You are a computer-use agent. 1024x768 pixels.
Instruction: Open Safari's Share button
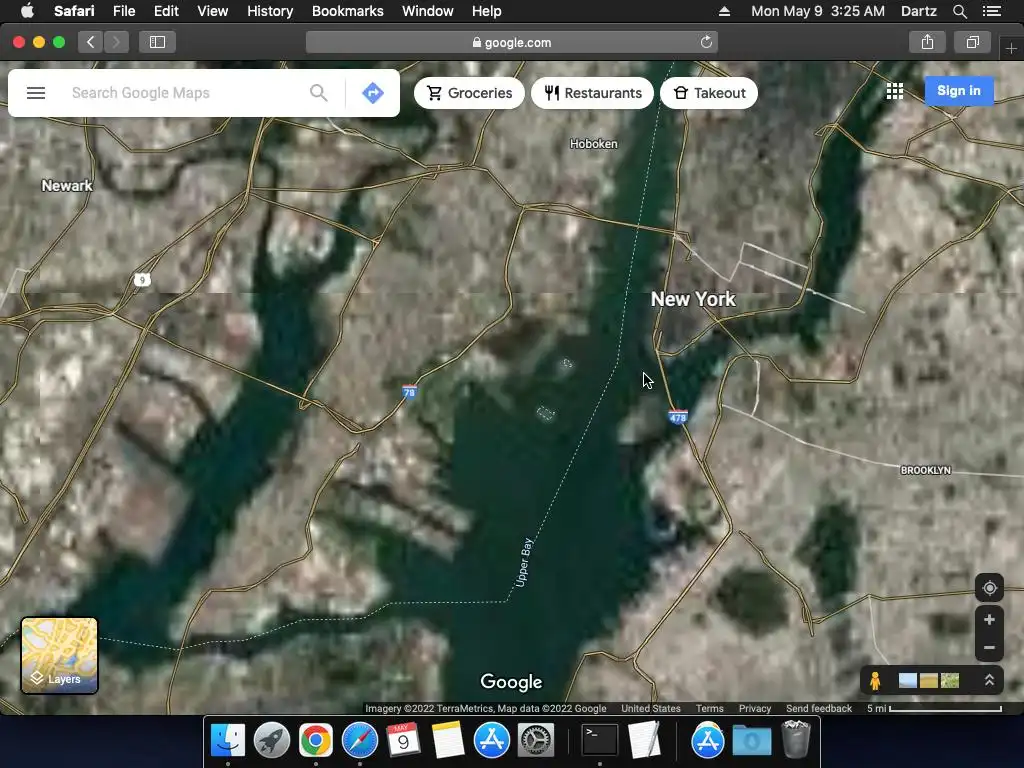coord(927,42)
